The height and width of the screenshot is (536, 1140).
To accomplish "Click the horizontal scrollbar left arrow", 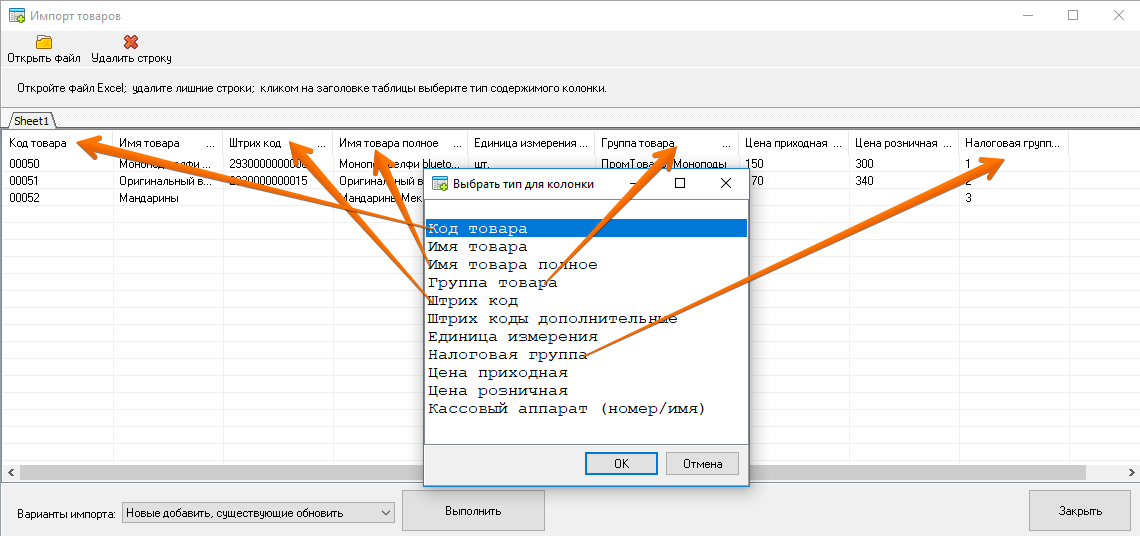I will [10, 473].
